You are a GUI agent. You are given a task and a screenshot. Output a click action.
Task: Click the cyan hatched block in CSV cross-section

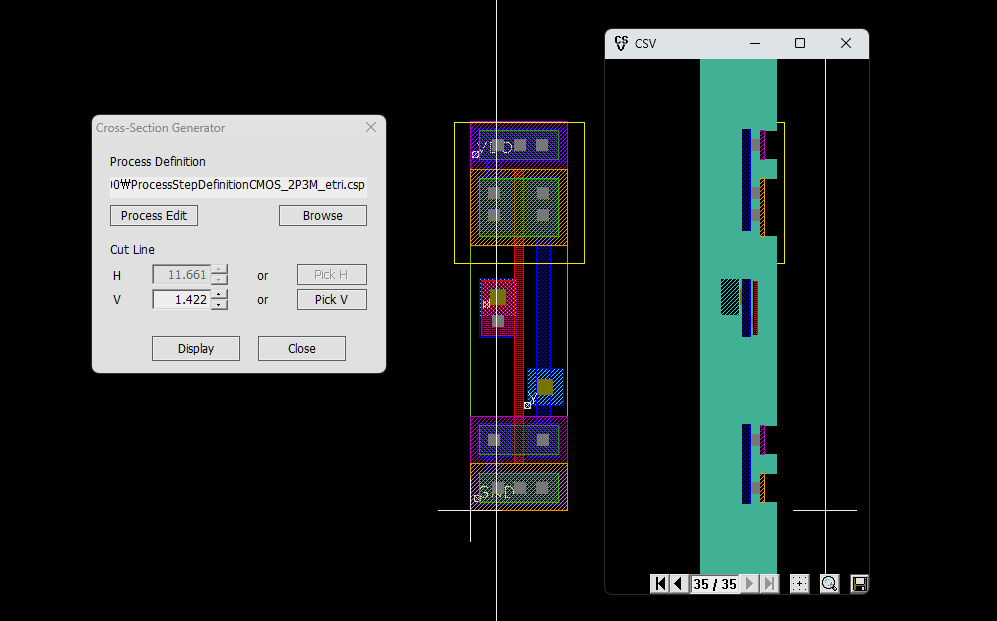730,297
